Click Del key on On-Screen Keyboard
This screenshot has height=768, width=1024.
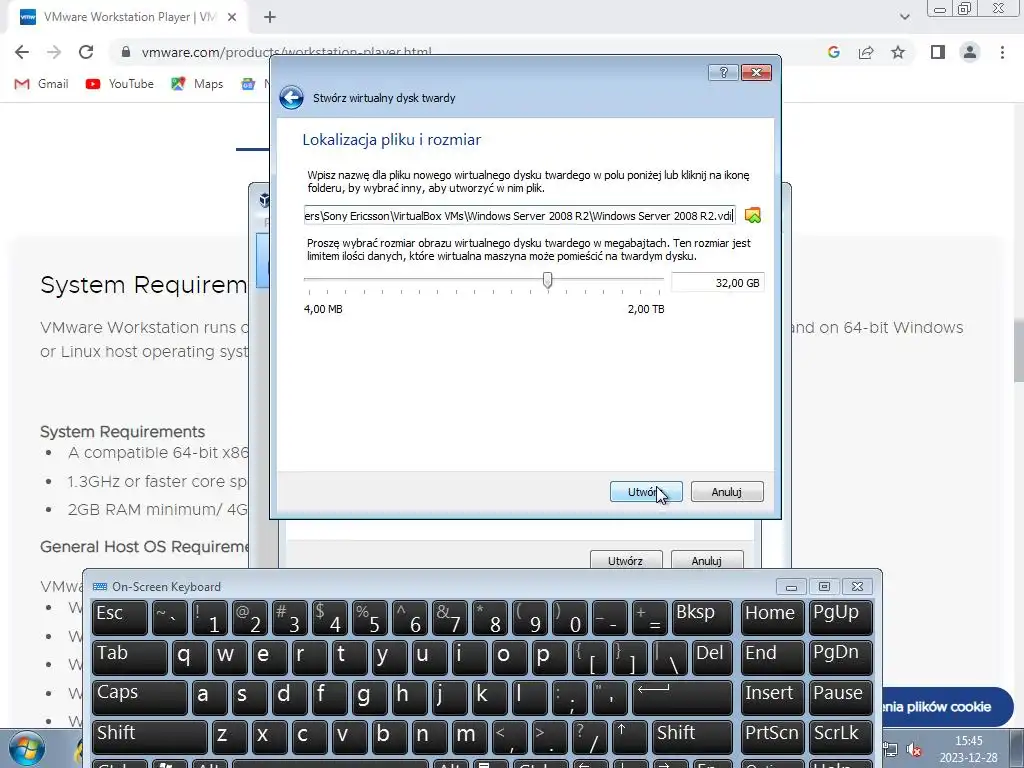(712, 658)
